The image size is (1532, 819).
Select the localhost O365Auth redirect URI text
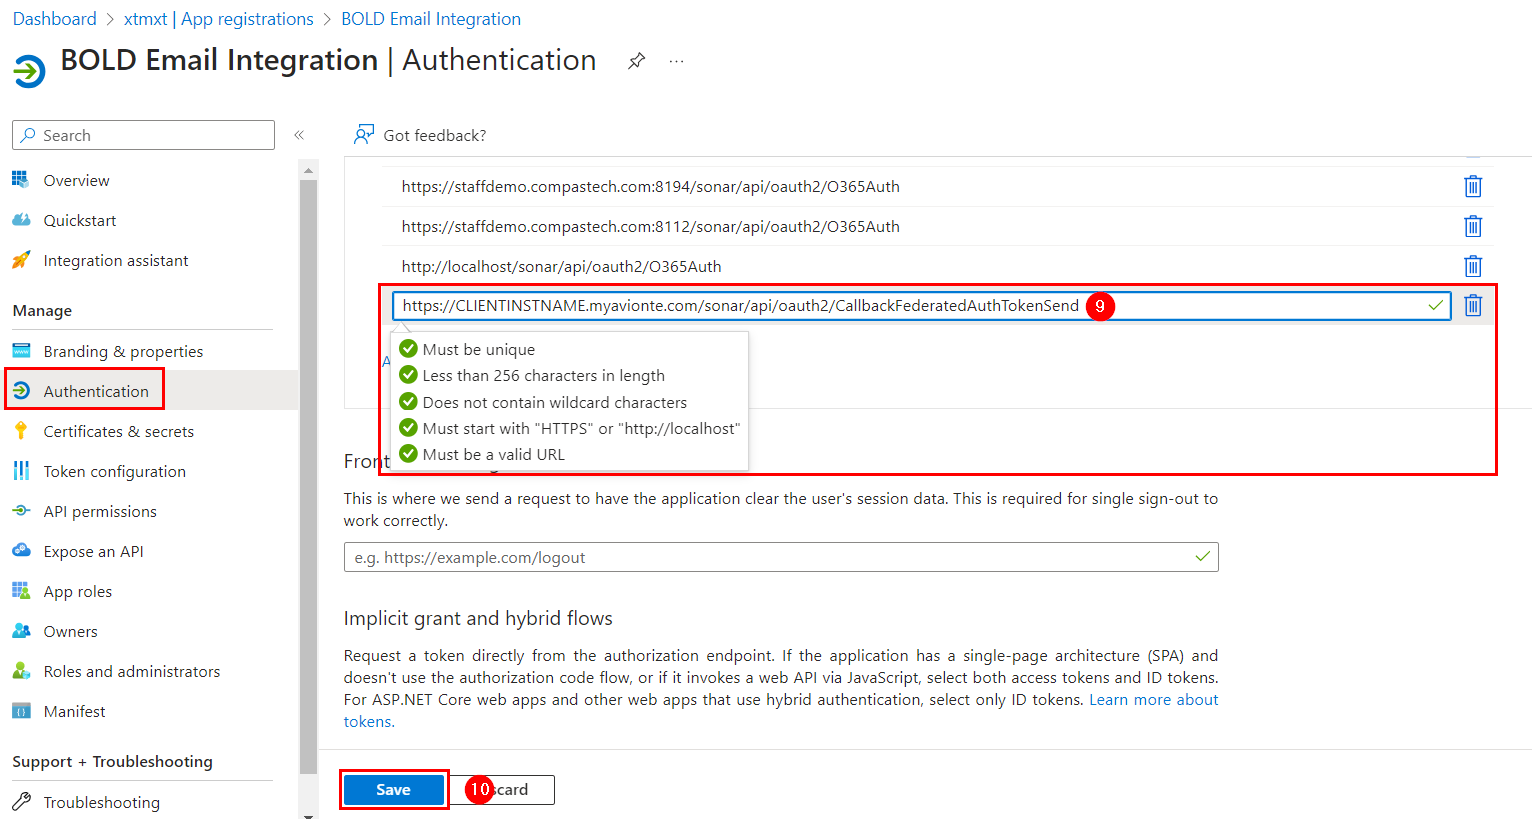click(x=561, y=266)
